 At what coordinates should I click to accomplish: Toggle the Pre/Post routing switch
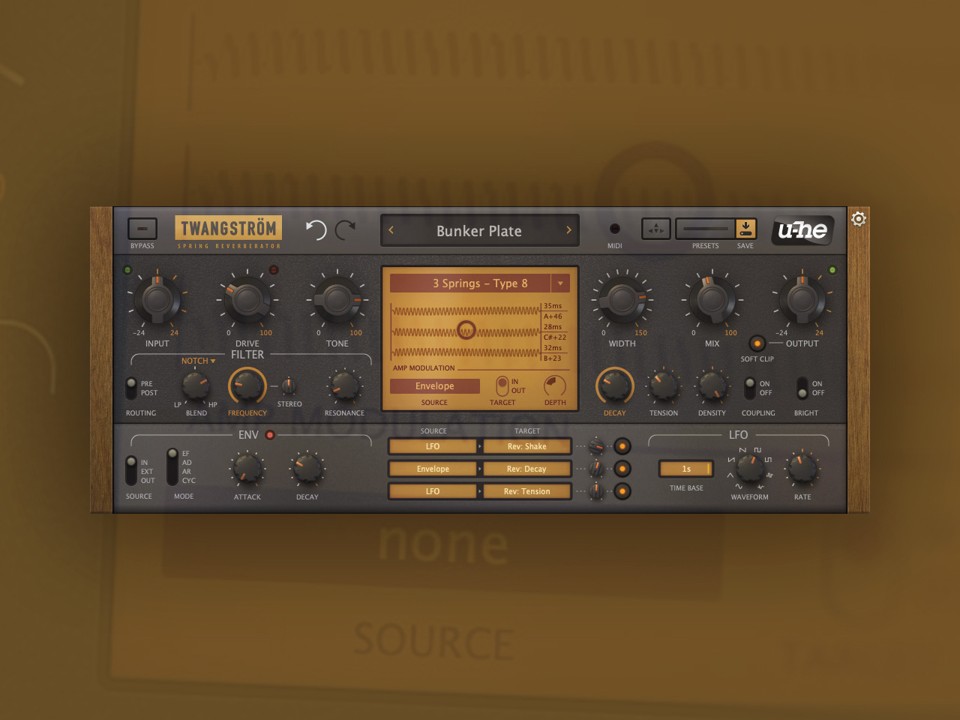pos(131,388)
